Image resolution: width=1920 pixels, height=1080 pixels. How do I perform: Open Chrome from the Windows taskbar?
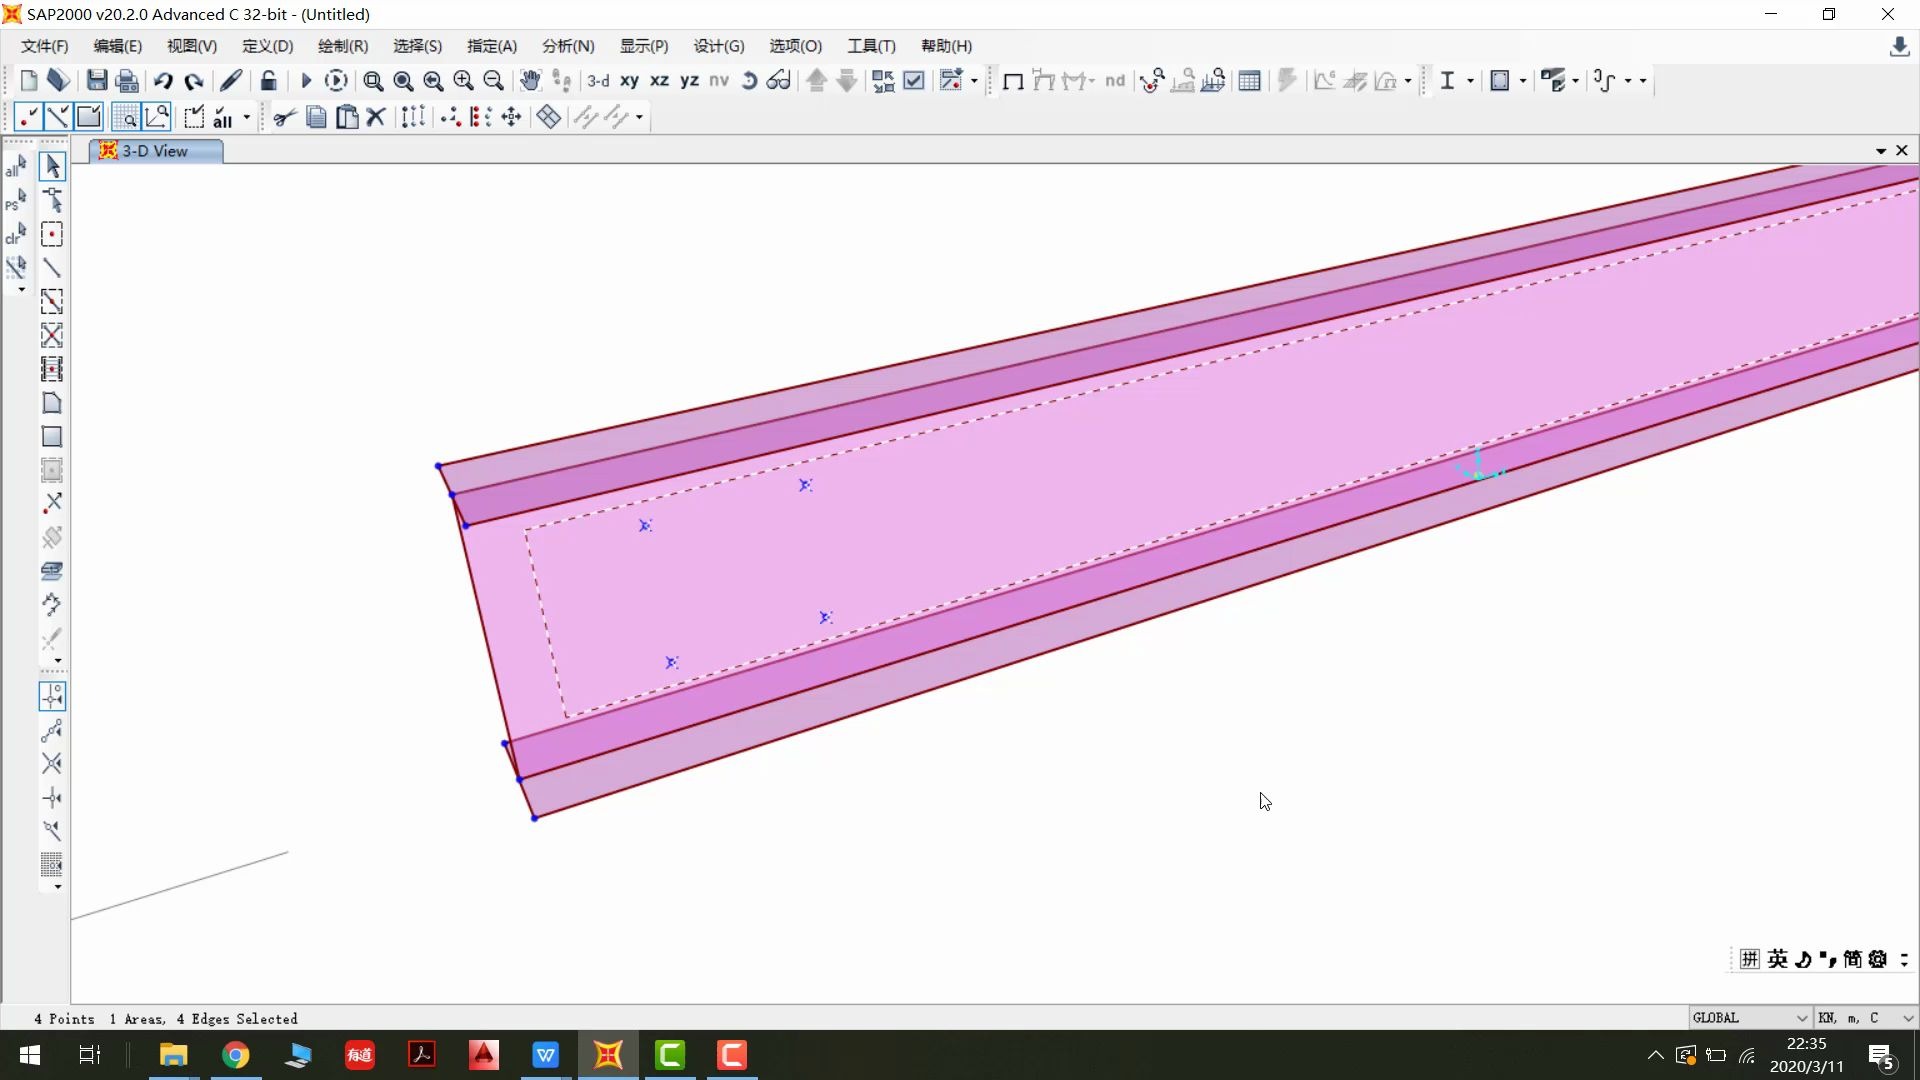pos(236,1055)
